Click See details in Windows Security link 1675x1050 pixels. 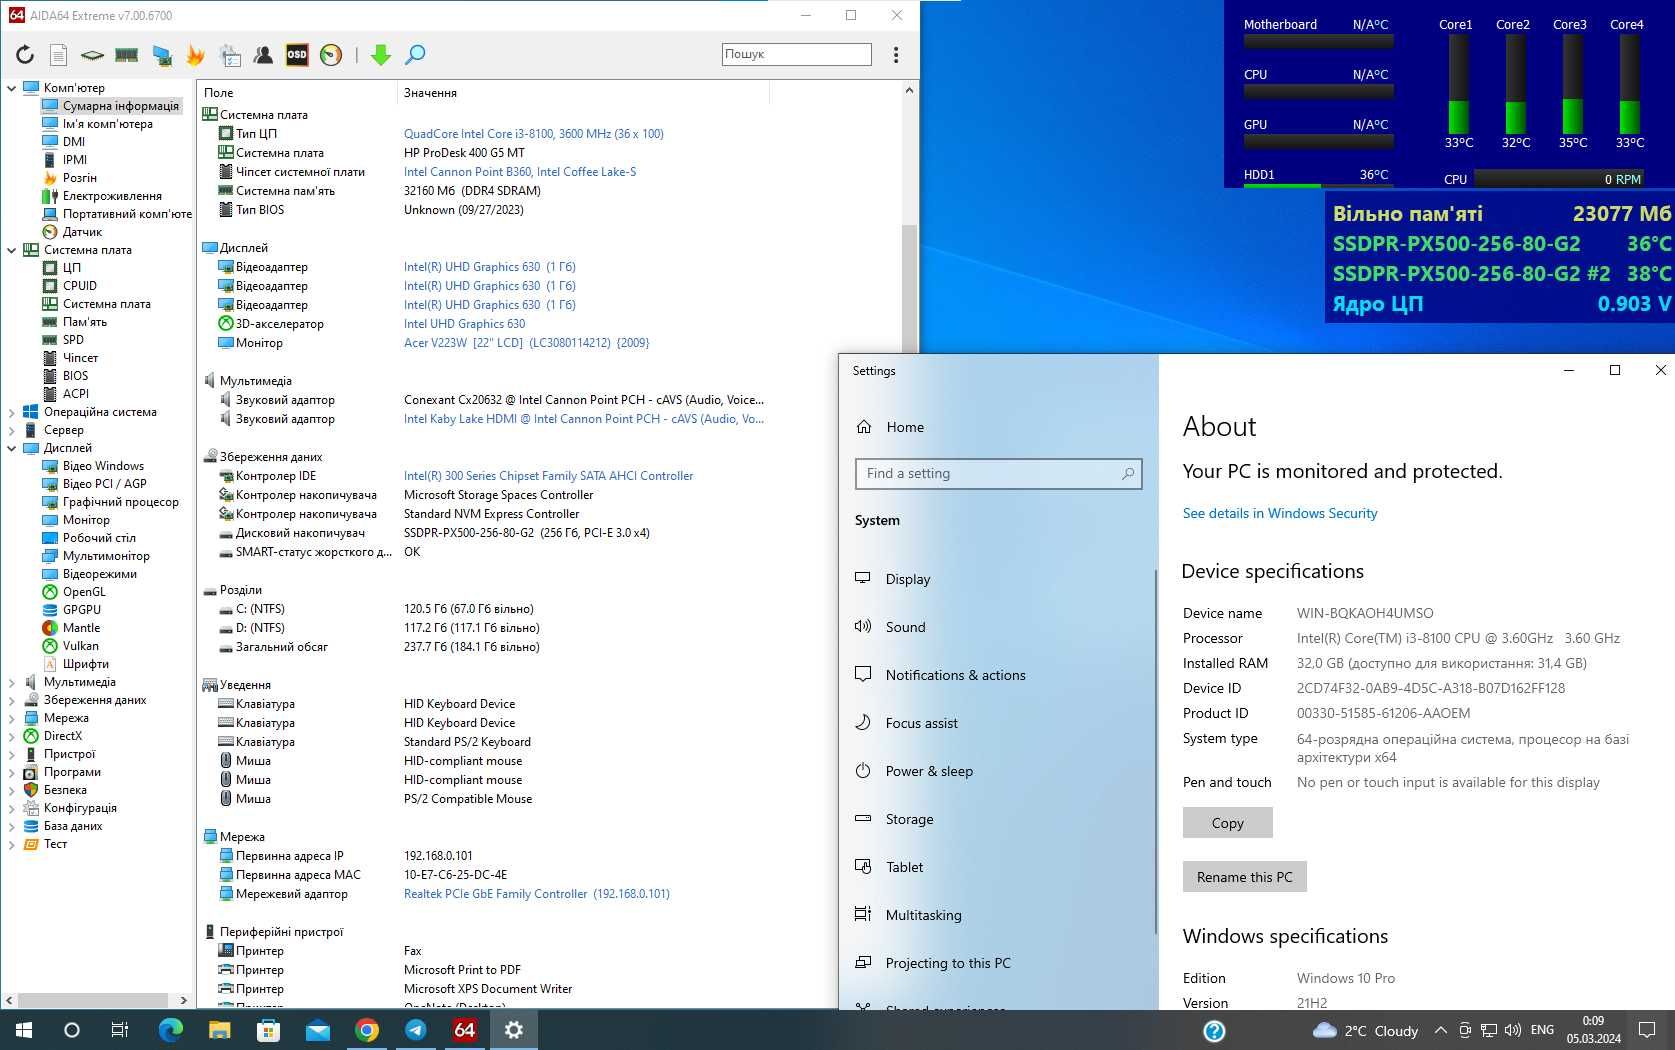coord(1280,513)
